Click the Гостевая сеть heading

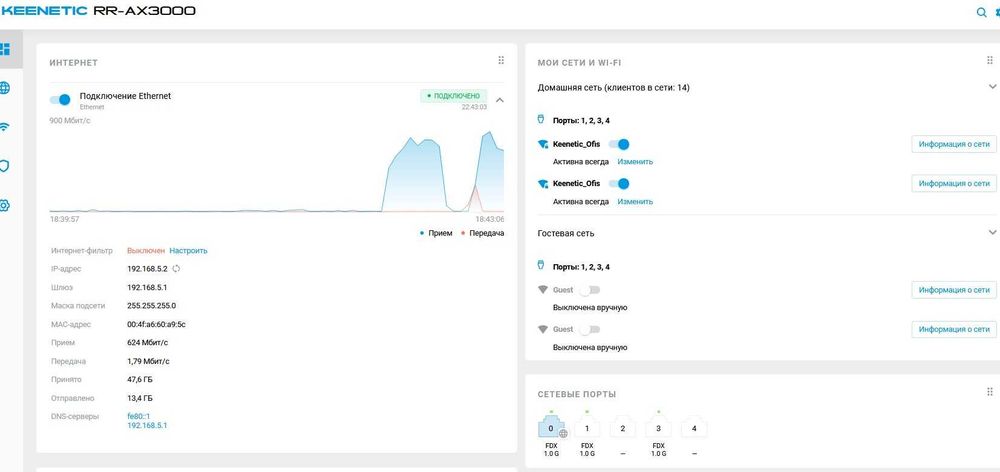point(566,233)
